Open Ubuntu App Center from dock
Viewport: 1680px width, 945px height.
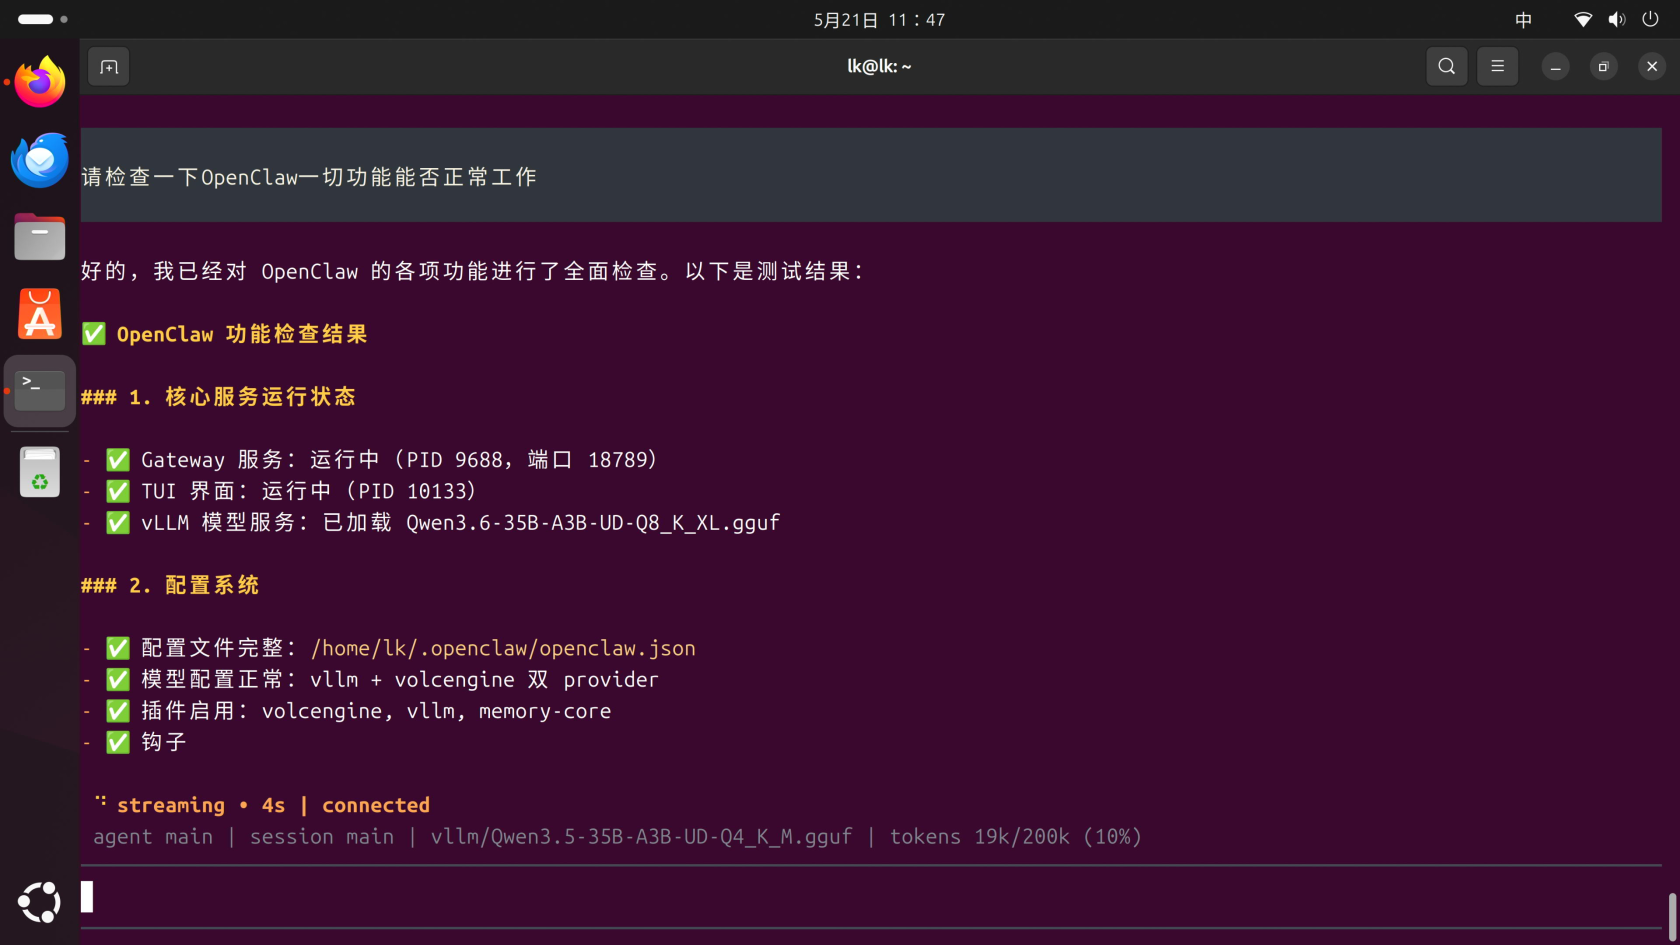click(40, 315)
